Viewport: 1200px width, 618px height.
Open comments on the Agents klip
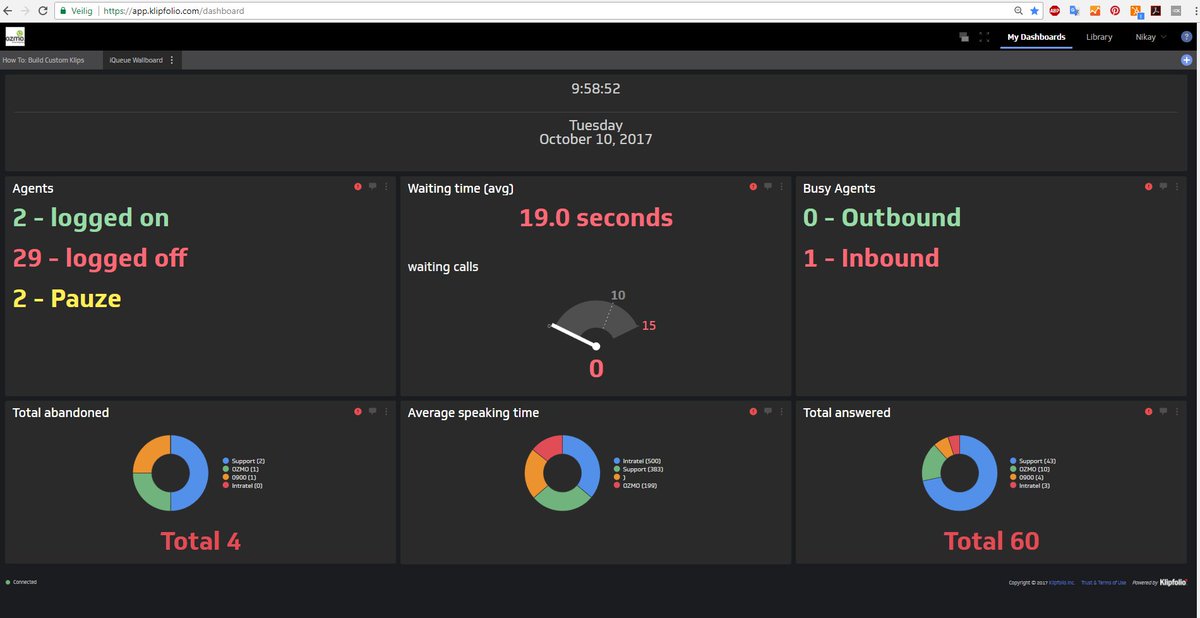tap(373, 186)
